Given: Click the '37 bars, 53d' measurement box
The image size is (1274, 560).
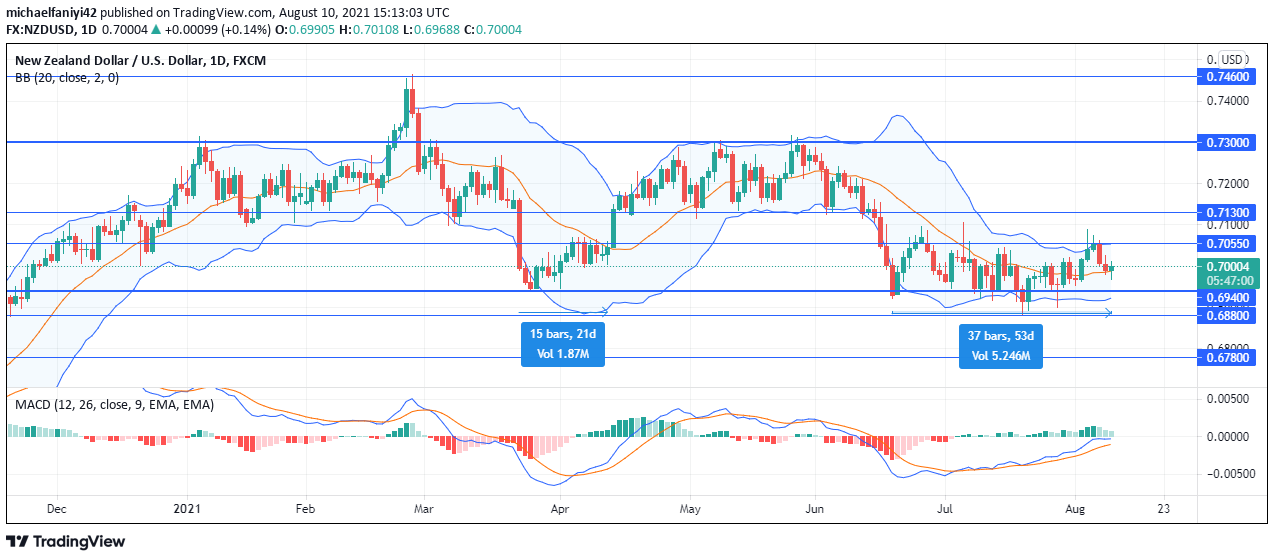Looking at the screenshot, I should pos(1001,345).
